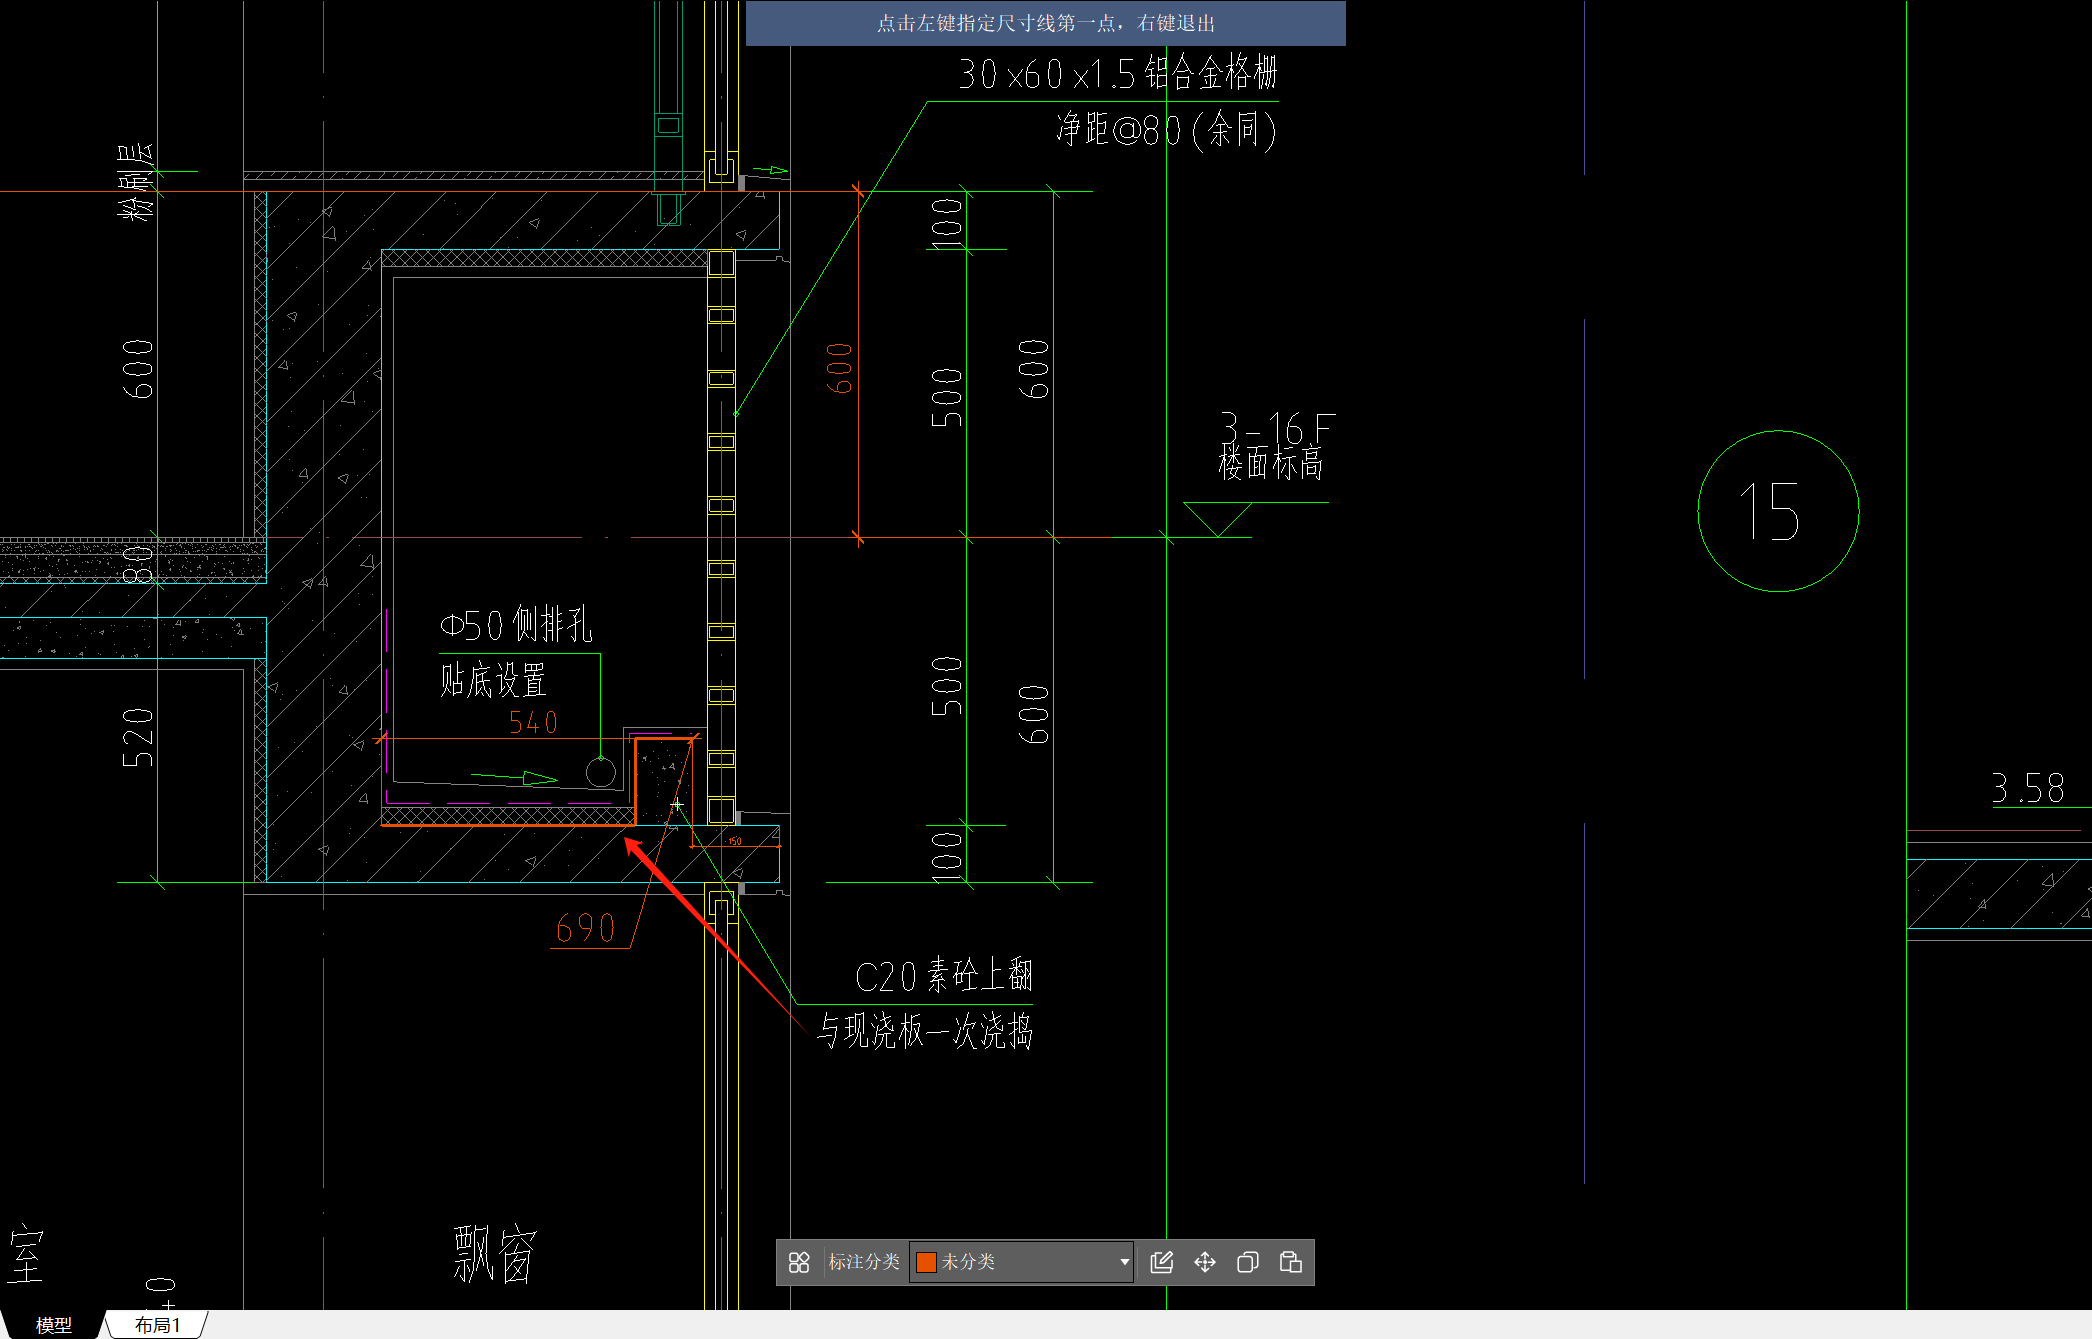2092x1339 pixels.
Task: Click the '飘窗' room label
Action: point(495,1254)
